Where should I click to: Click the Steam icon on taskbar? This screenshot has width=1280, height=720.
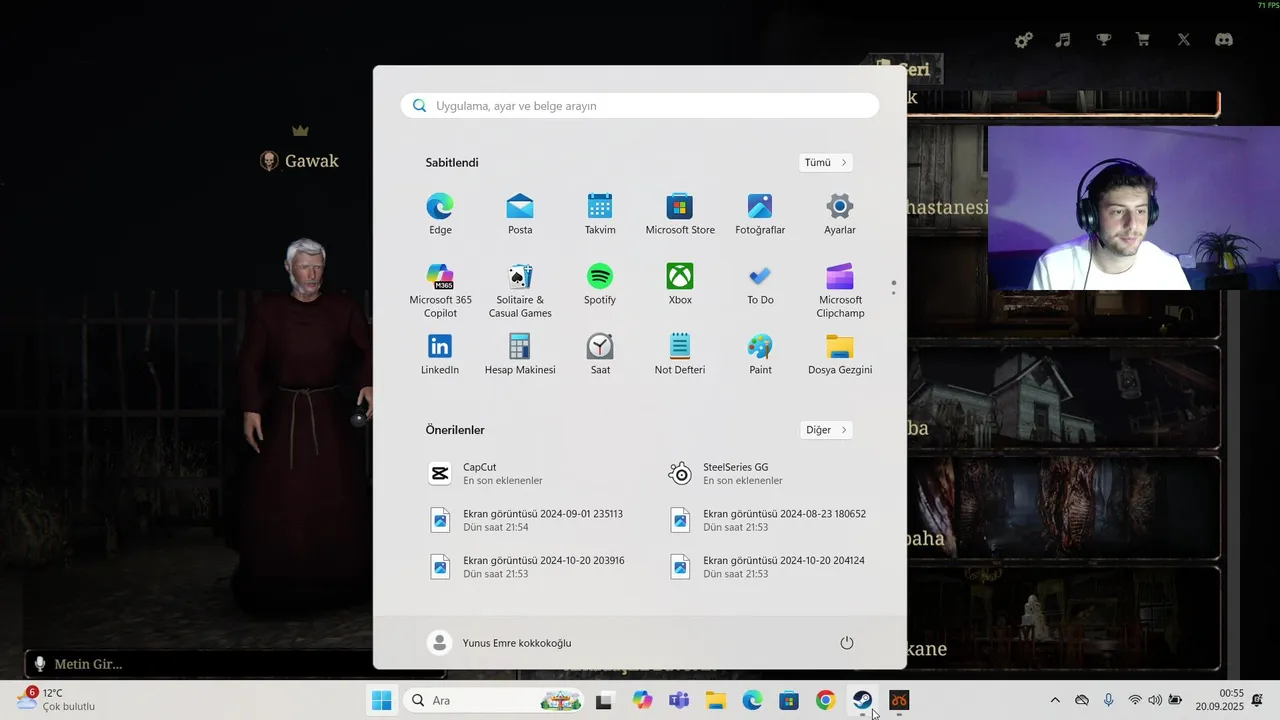point(862,700)
